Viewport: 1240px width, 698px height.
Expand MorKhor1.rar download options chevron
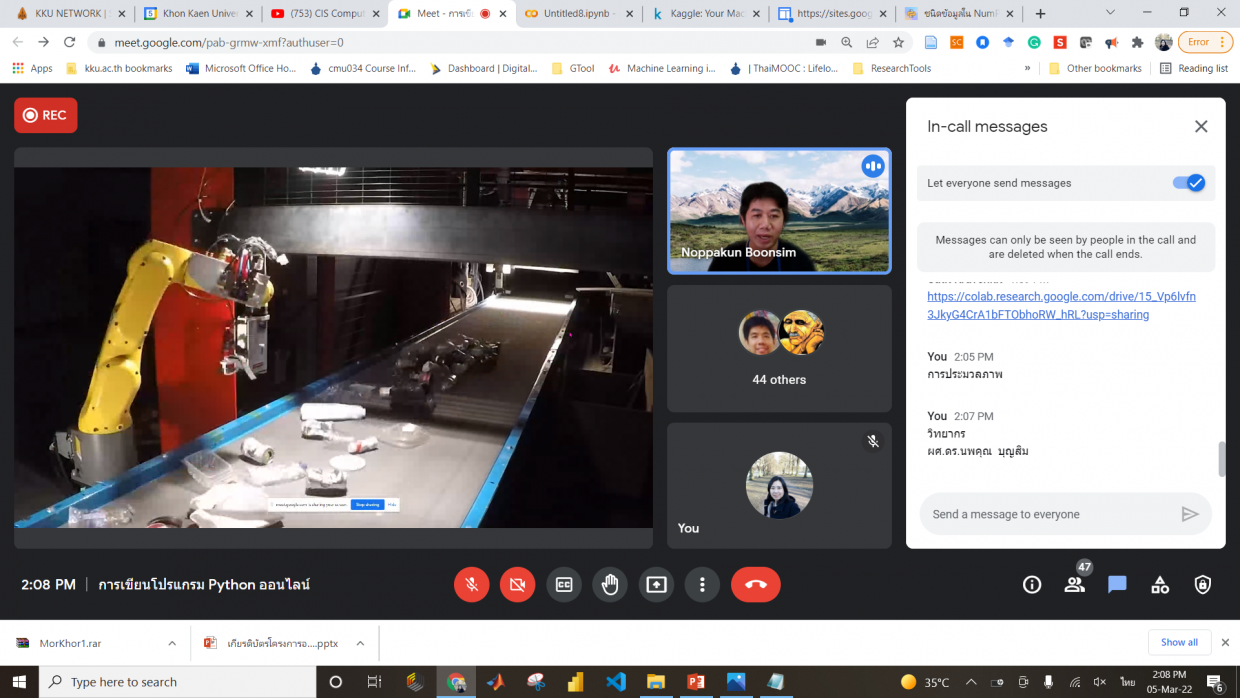click(x=172, y=643)
